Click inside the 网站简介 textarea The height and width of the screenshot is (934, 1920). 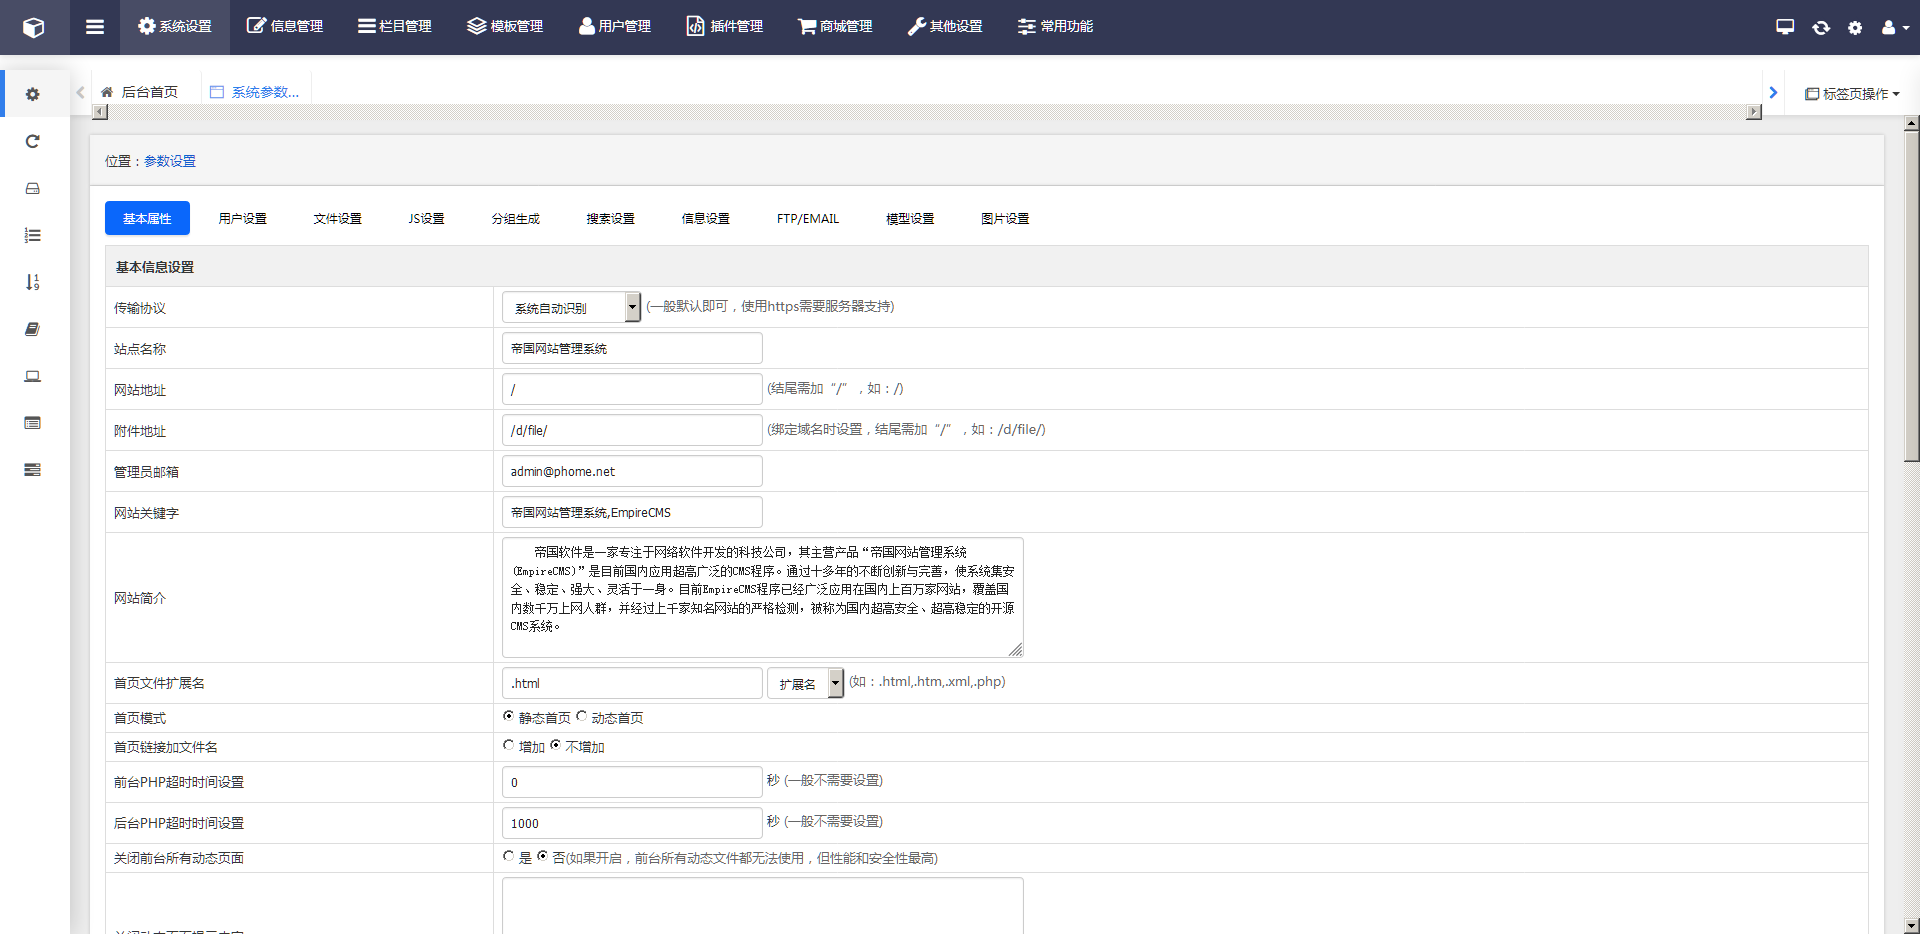click(x=762, y=597)
